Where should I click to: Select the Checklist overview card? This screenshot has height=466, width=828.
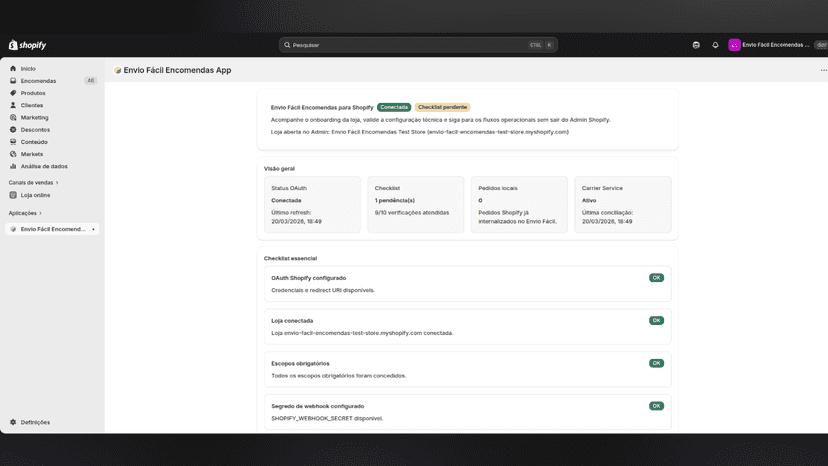point(416,204)
